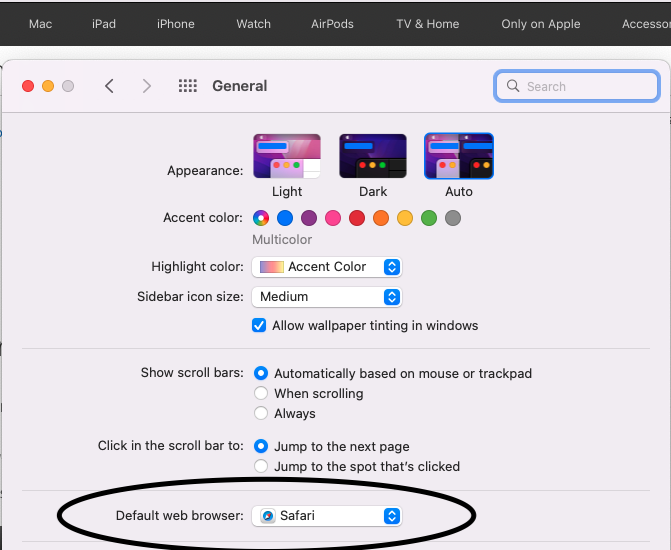This screenshot has width=671, height=550.
Task: Show all preferences grid icon
Action: pos(188,86)
